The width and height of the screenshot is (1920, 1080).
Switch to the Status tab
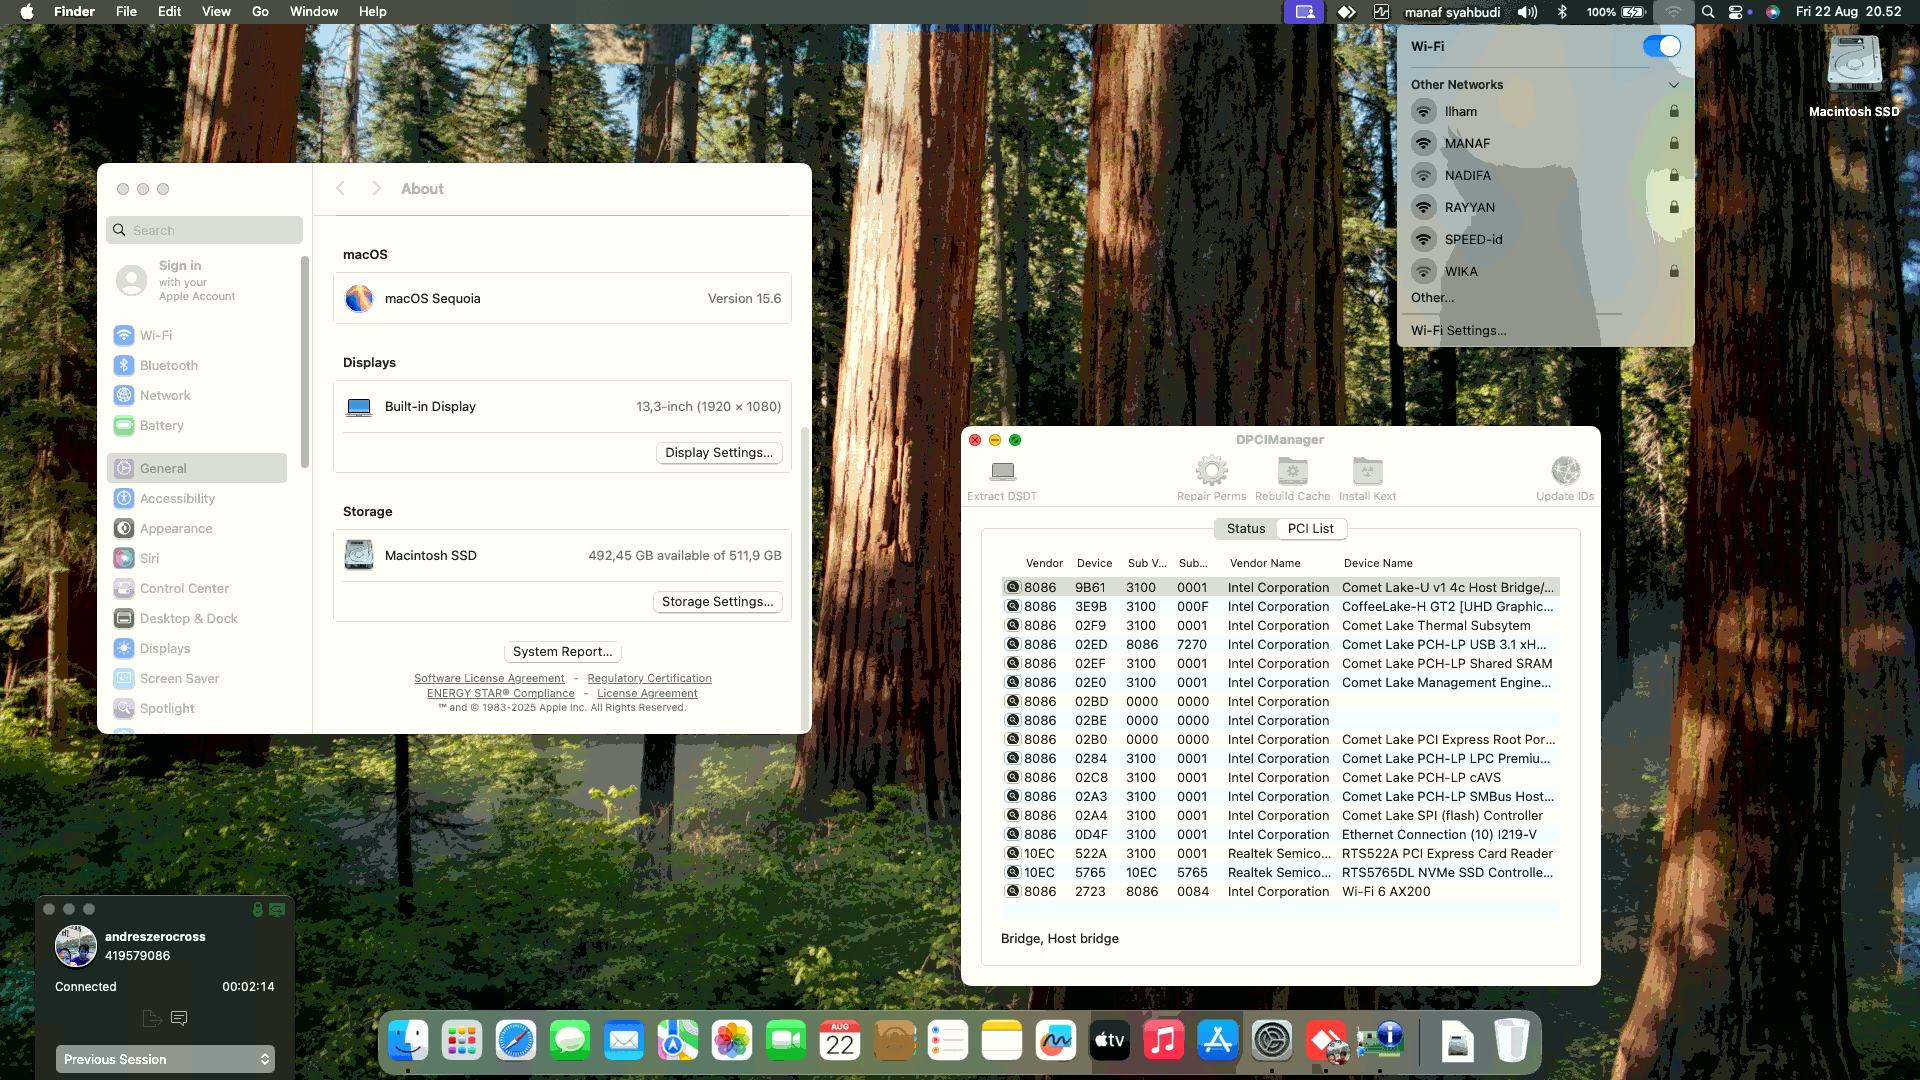point(1246,529)
